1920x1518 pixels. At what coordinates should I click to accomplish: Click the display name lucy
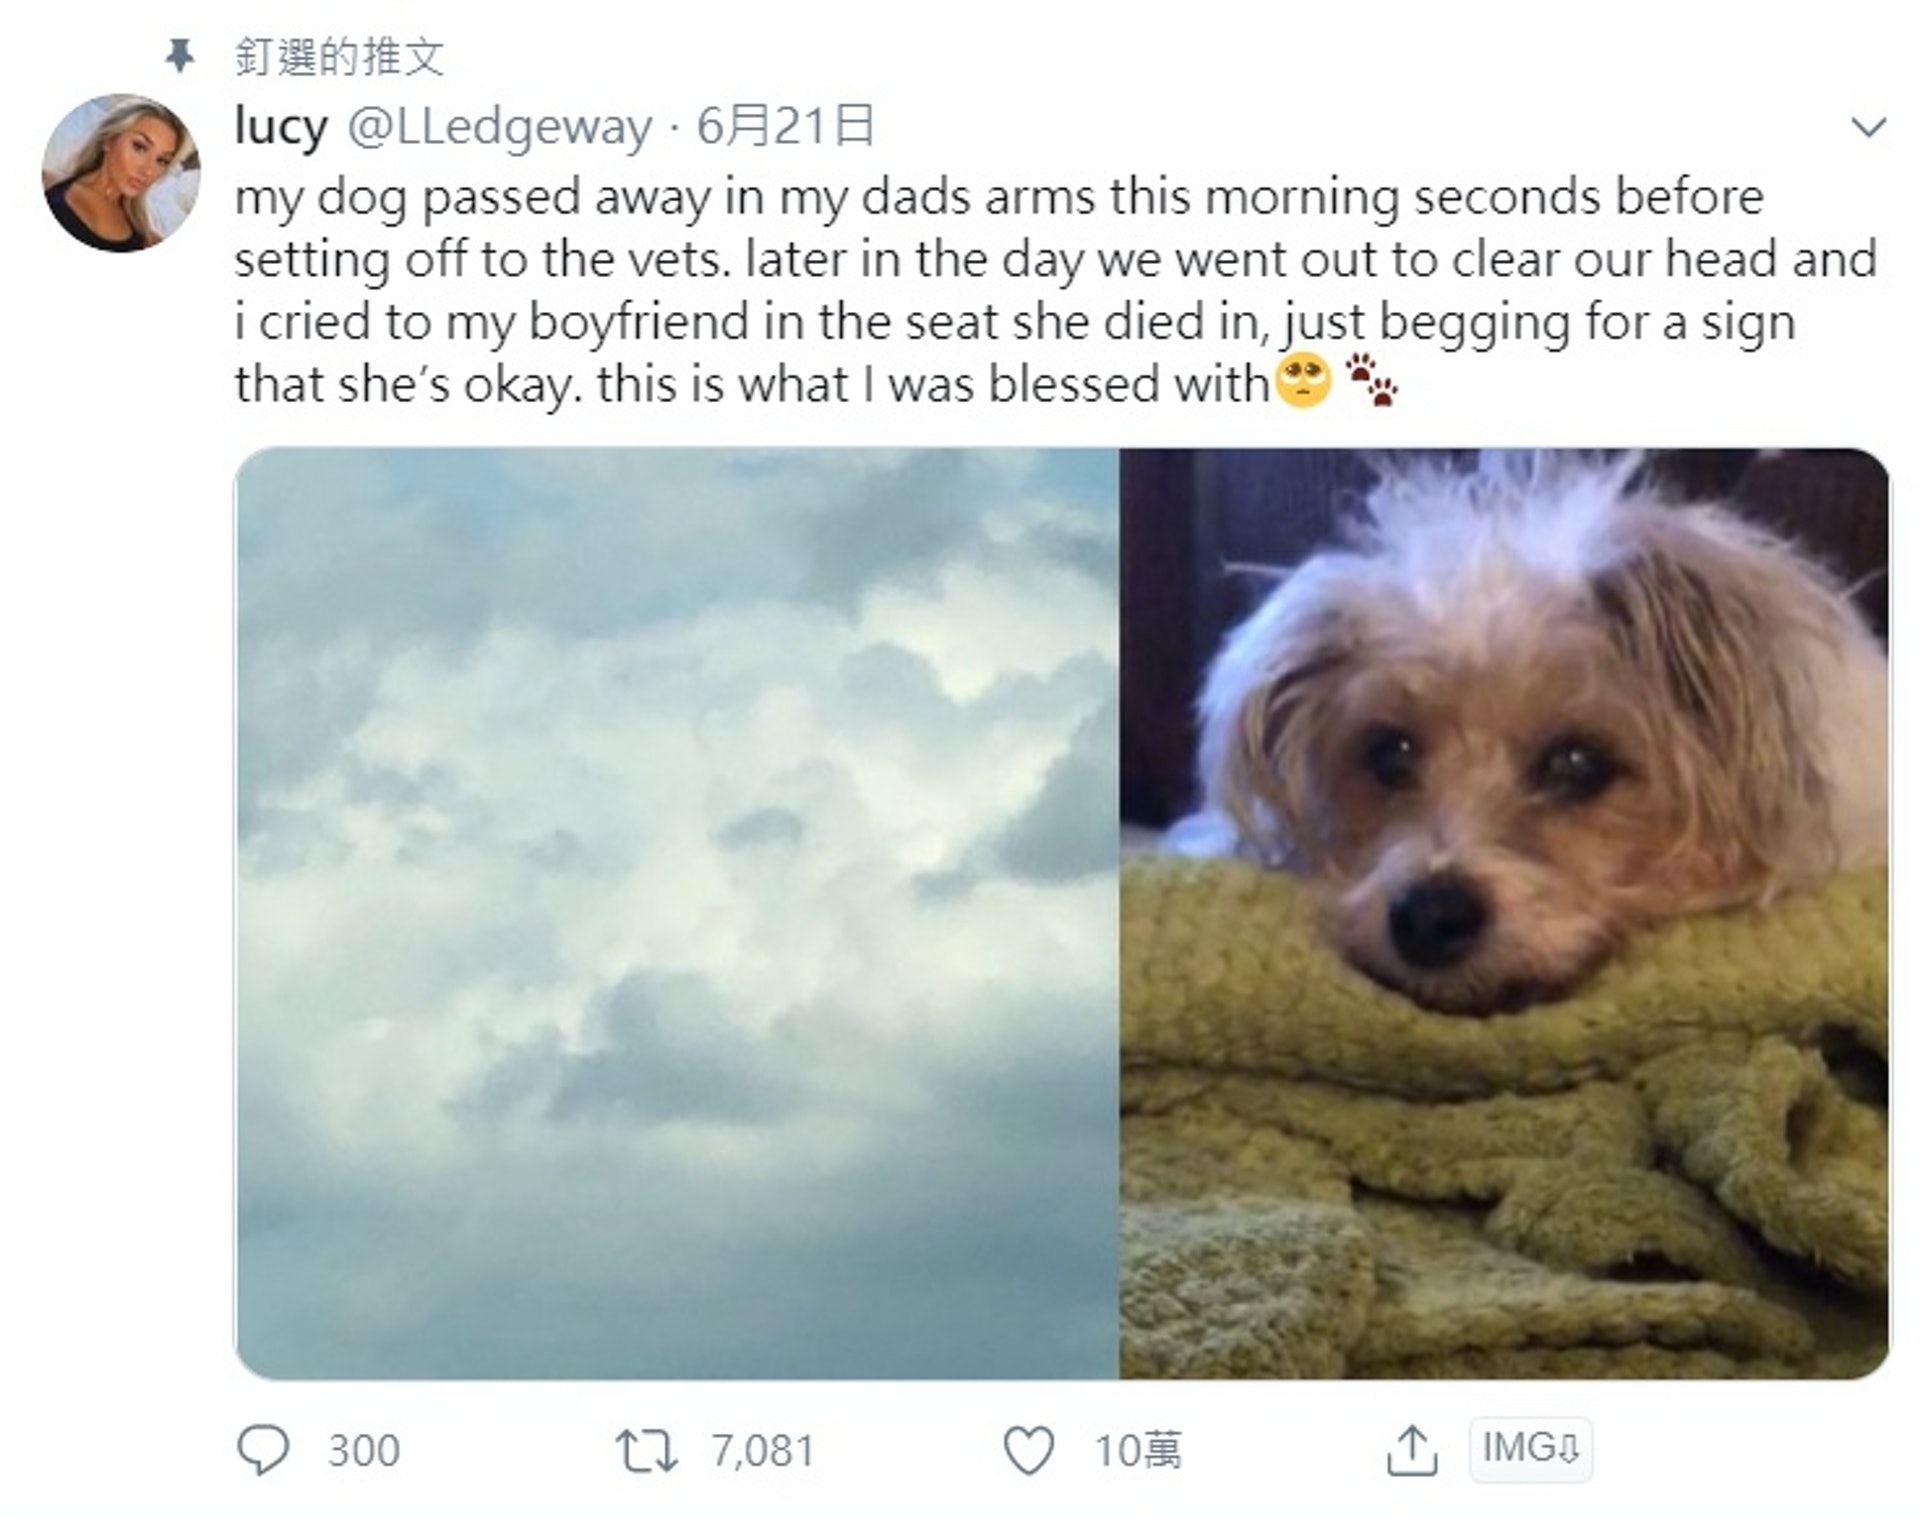tap(281, 127)
